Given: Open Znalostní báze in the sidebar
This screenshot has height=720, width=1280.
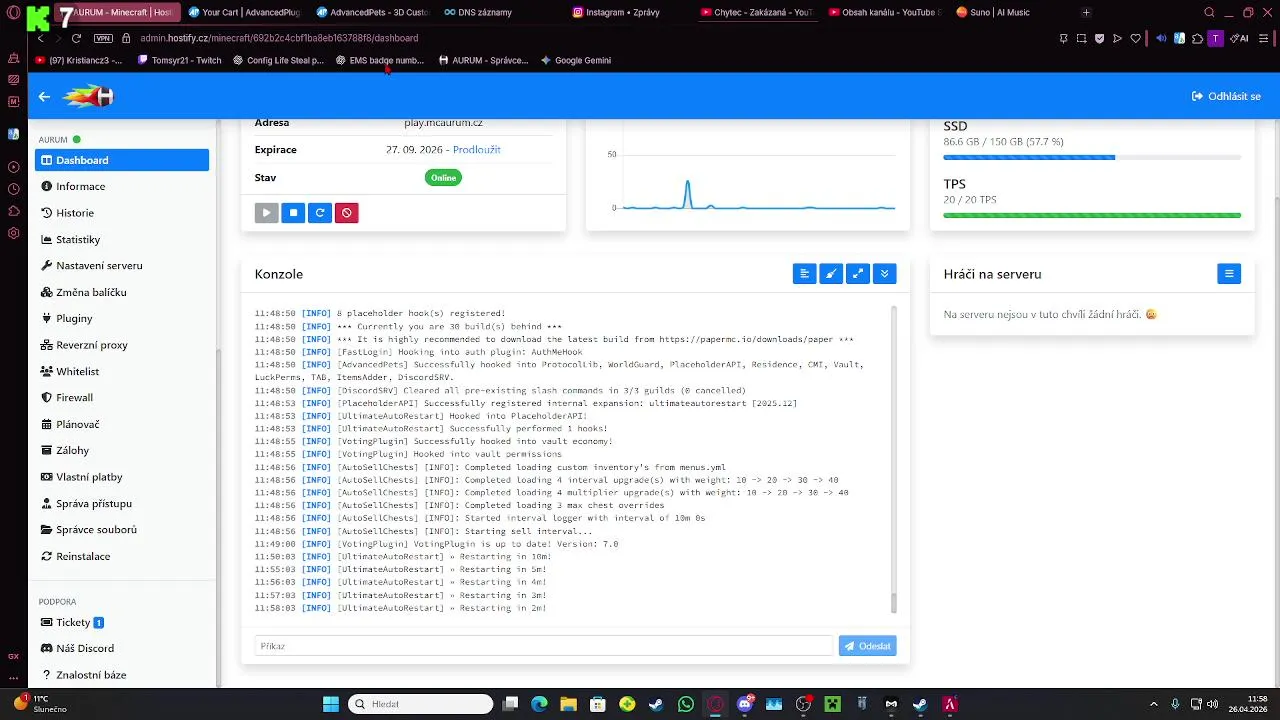Looking at the screenshot, I should click(122, 675).
